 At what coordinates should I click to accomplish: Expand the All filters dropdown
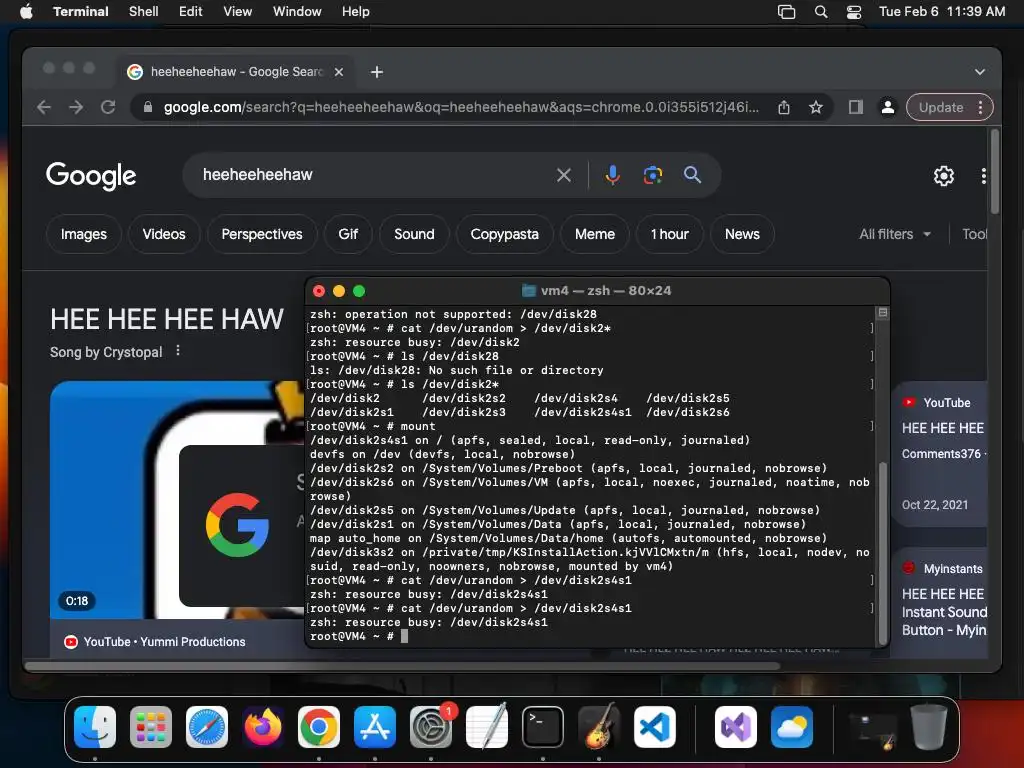coord(895,234)
